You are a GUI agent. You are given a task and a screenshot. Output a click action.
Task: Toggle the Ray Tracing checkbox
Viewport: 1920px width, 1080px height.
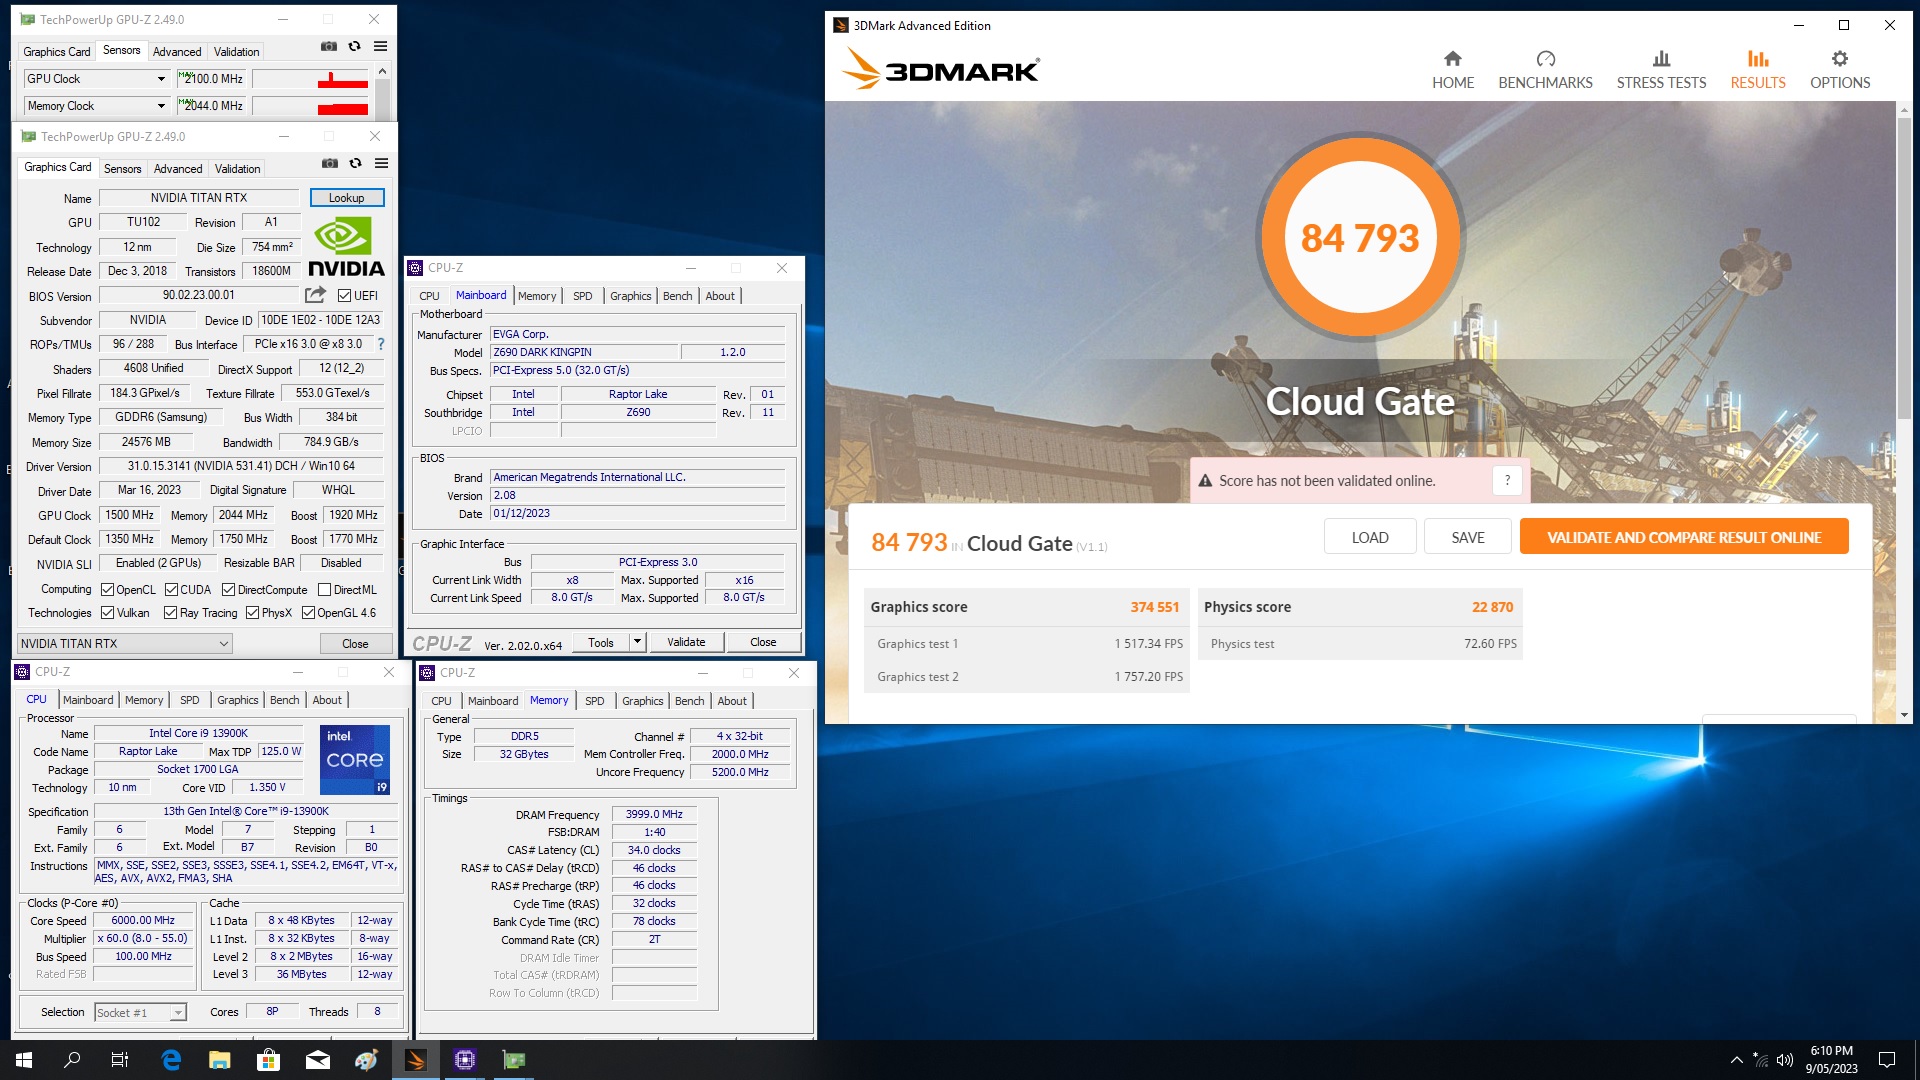[170, 613]
